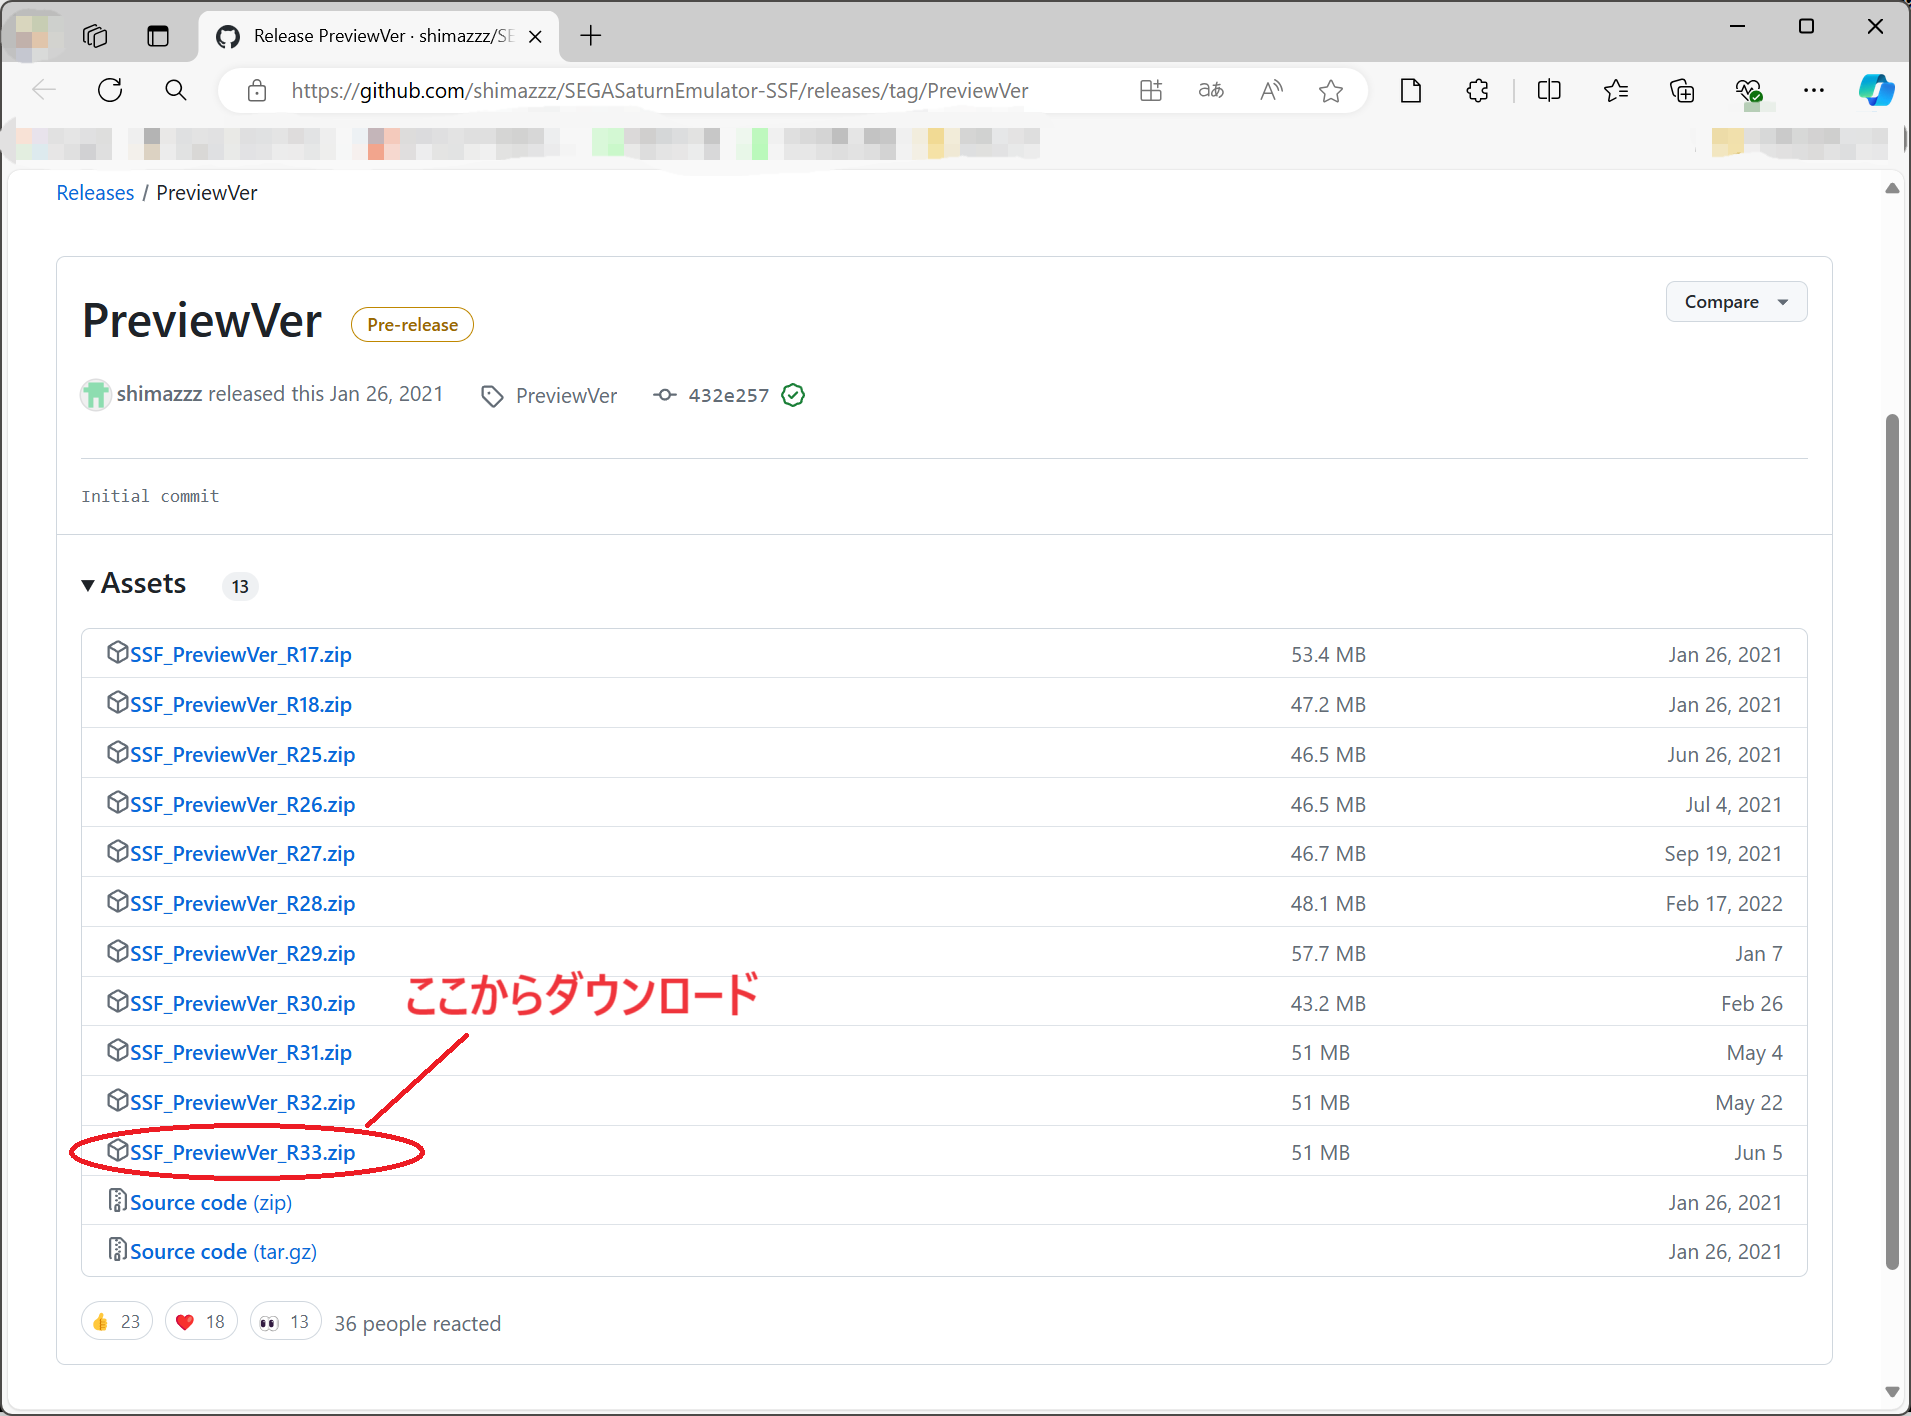Click the app available grid icon in address bar

click(x=1151, y=91)
